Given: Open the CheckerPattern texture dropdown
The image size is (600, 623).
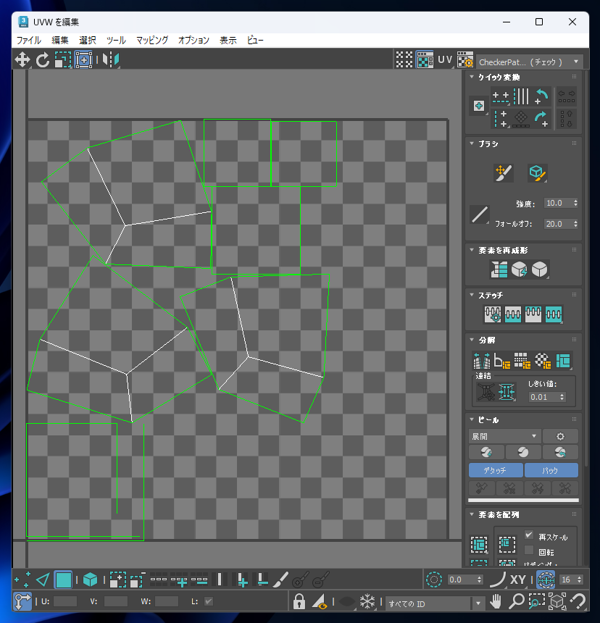Looking at the screenshot, I should click(529, 62).
